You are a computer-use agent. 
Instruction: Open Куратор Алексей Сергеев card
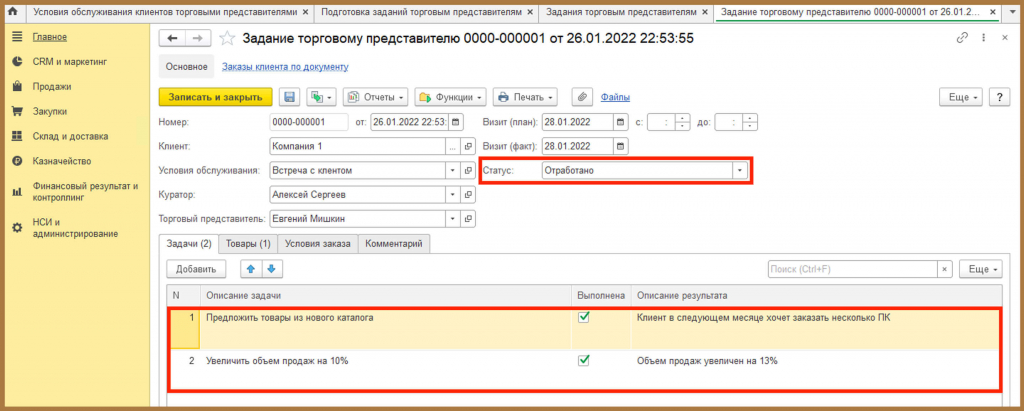(x=468, y=194)
